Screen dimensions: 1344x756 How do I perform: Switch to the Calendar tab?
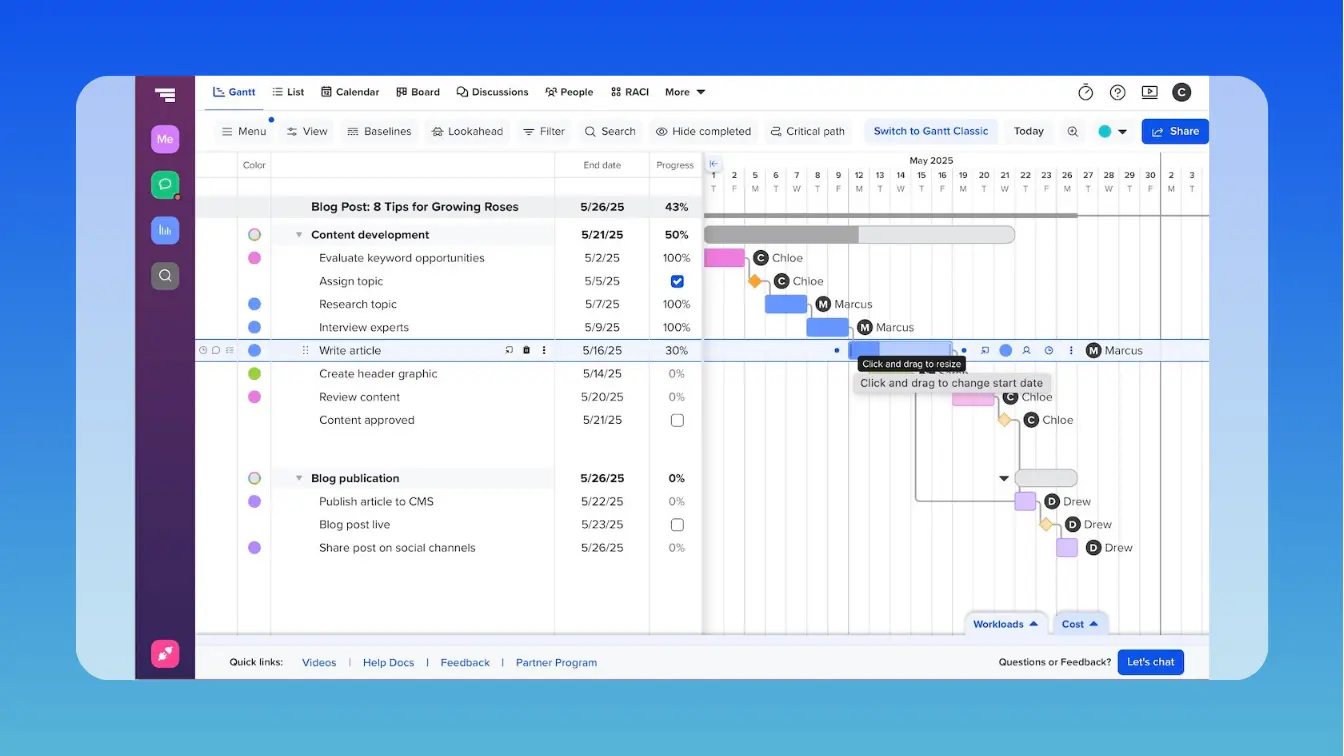pyautogui.click(x=350, y=91)
